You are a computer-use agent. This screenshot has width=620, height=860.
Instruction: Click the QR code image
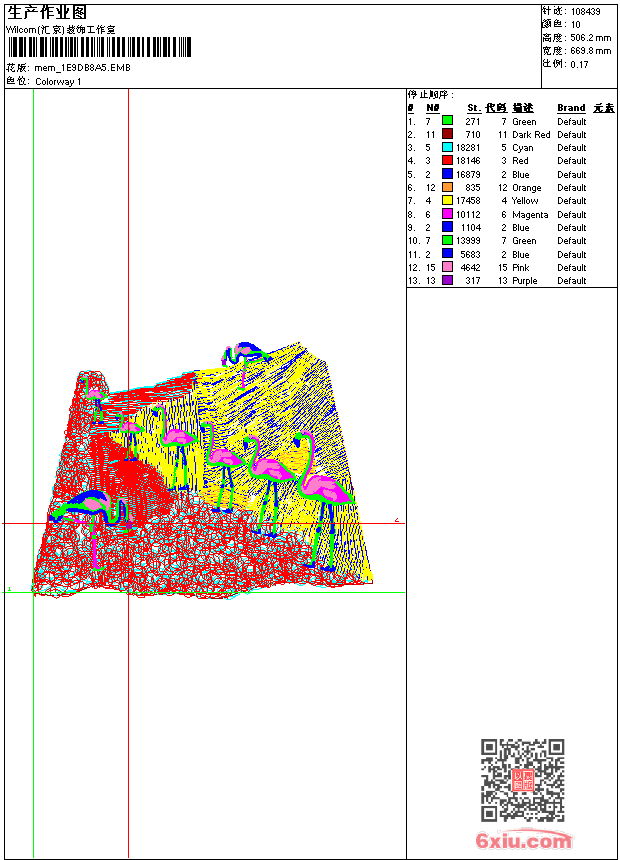[523, 780]
